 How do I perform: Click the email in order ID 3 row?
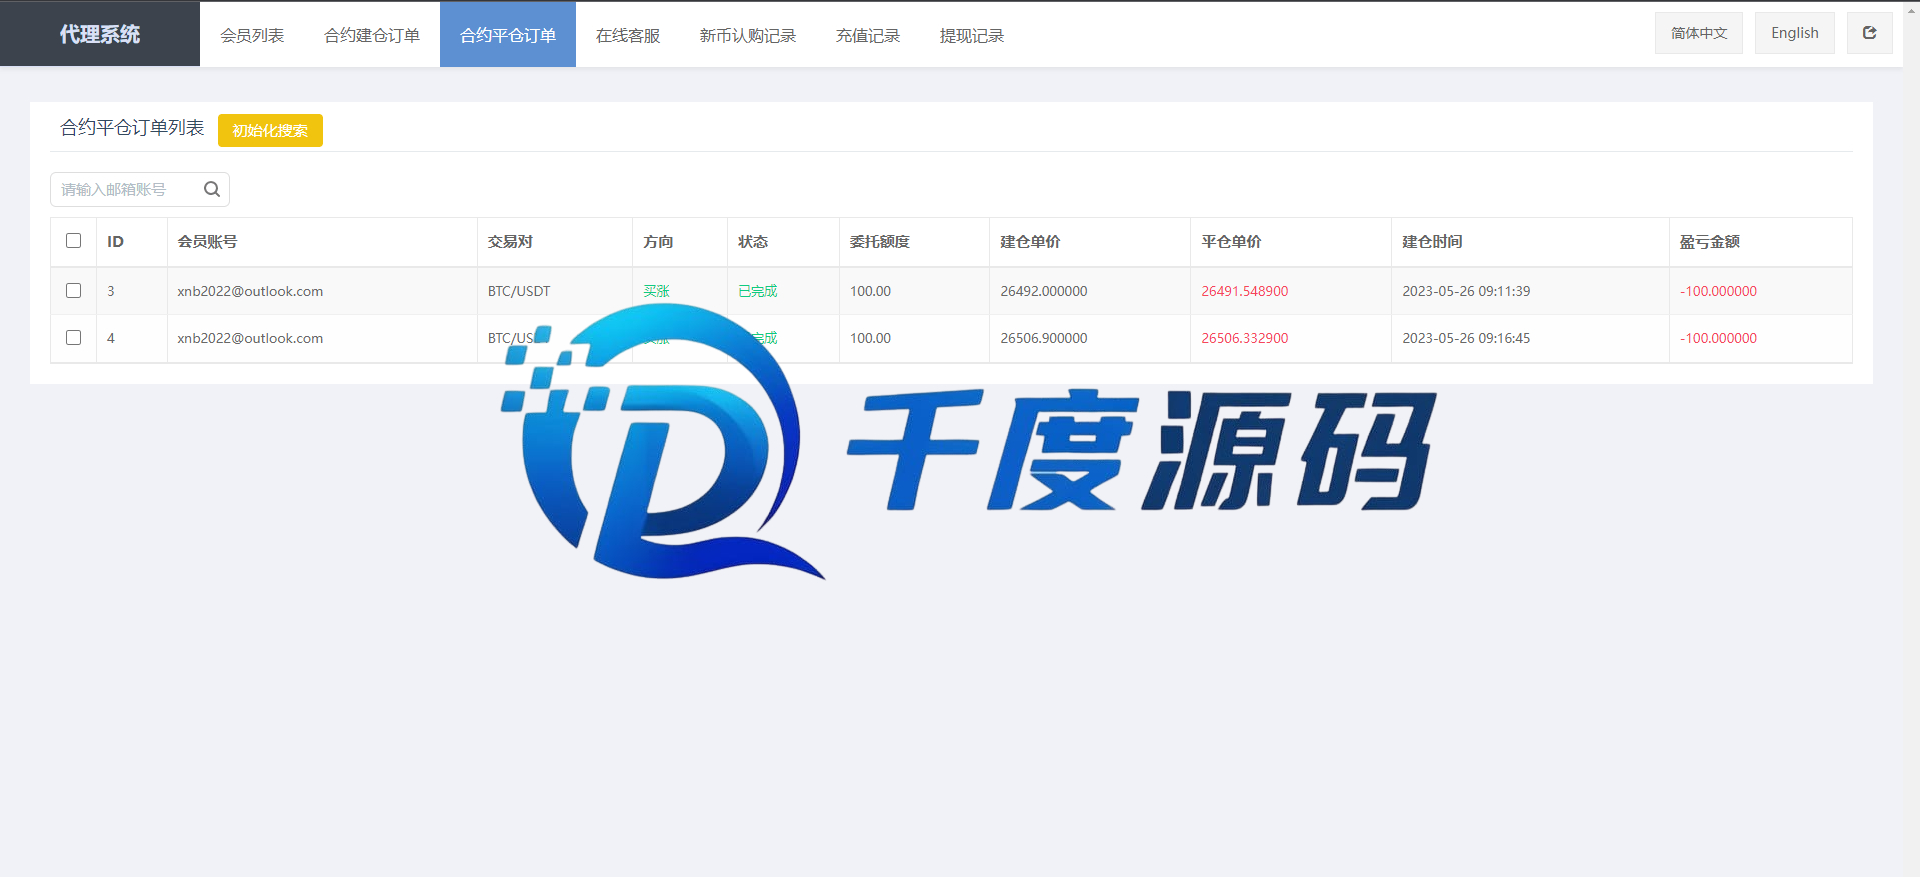250,291
